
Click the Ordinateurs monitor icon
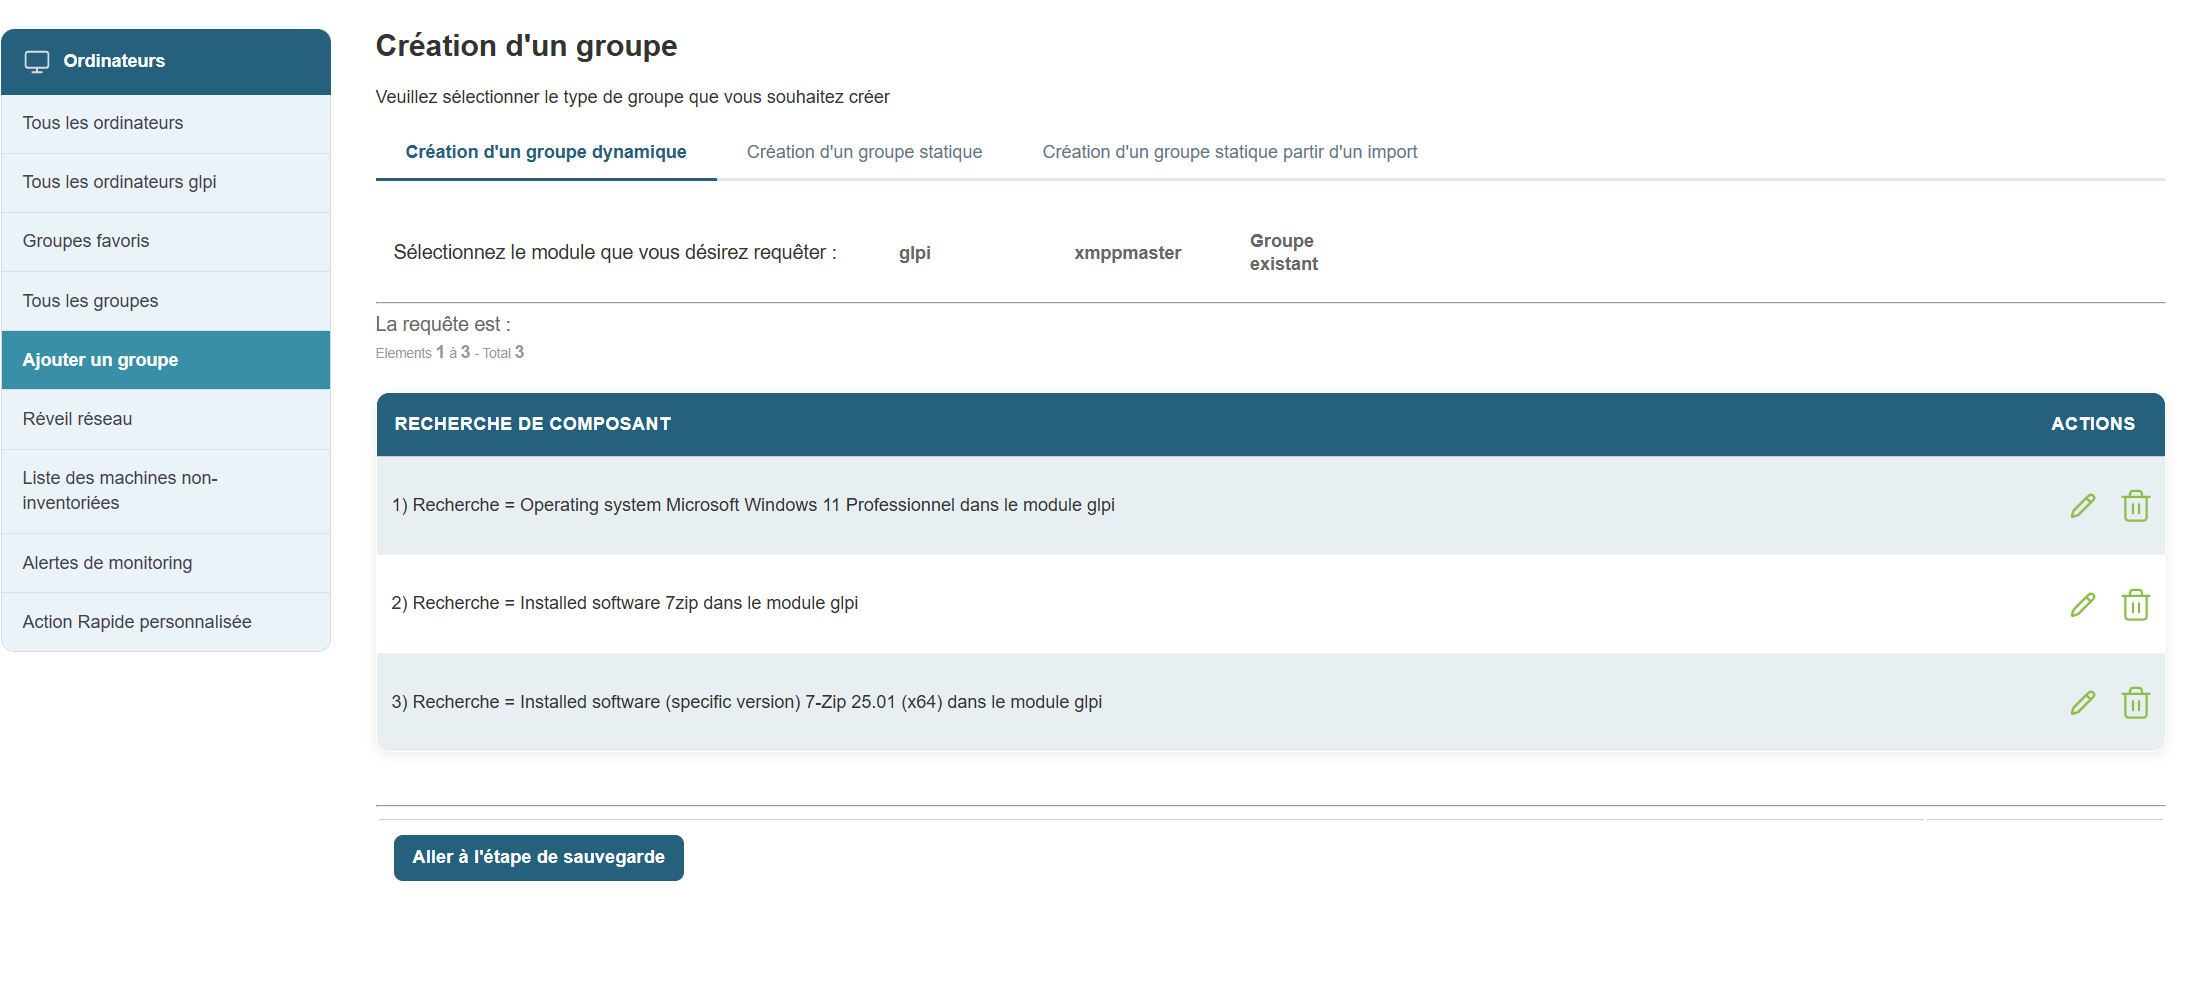click(37, 62)
